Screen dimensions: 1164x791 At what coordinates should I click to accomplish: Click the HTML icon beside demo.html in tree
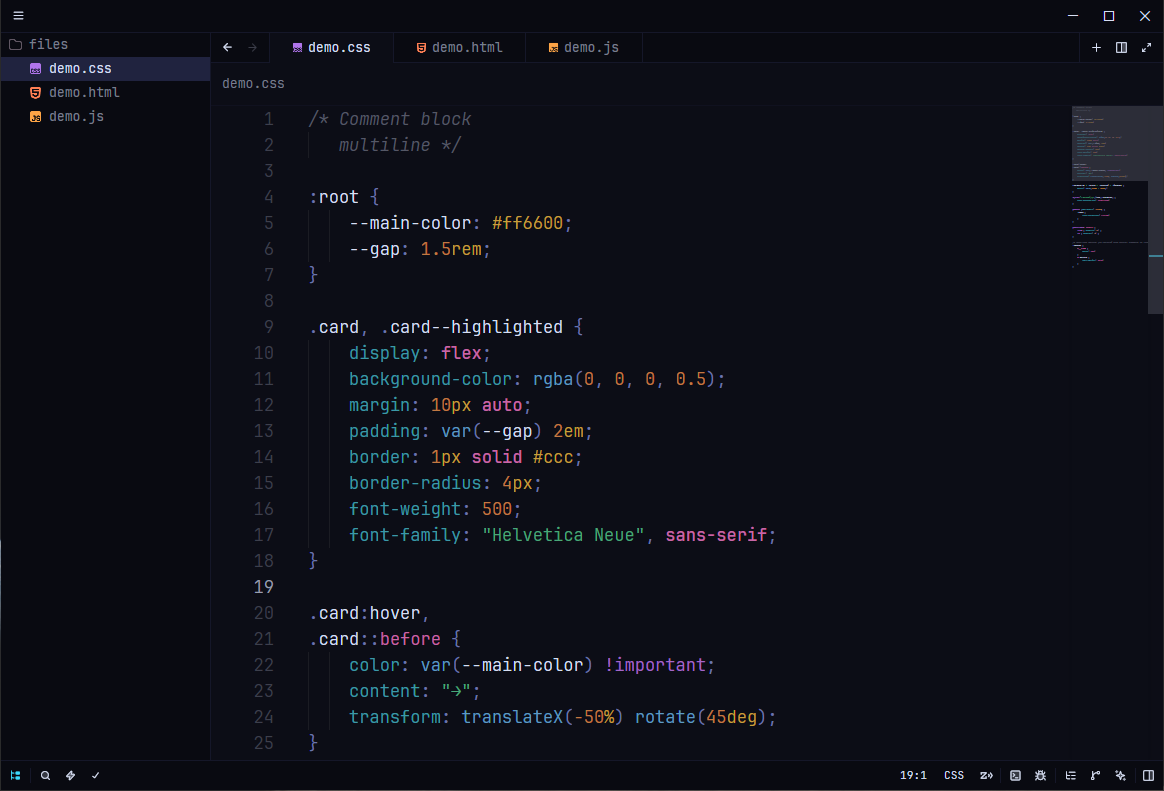pyautogui.click(x=35, y=93)
